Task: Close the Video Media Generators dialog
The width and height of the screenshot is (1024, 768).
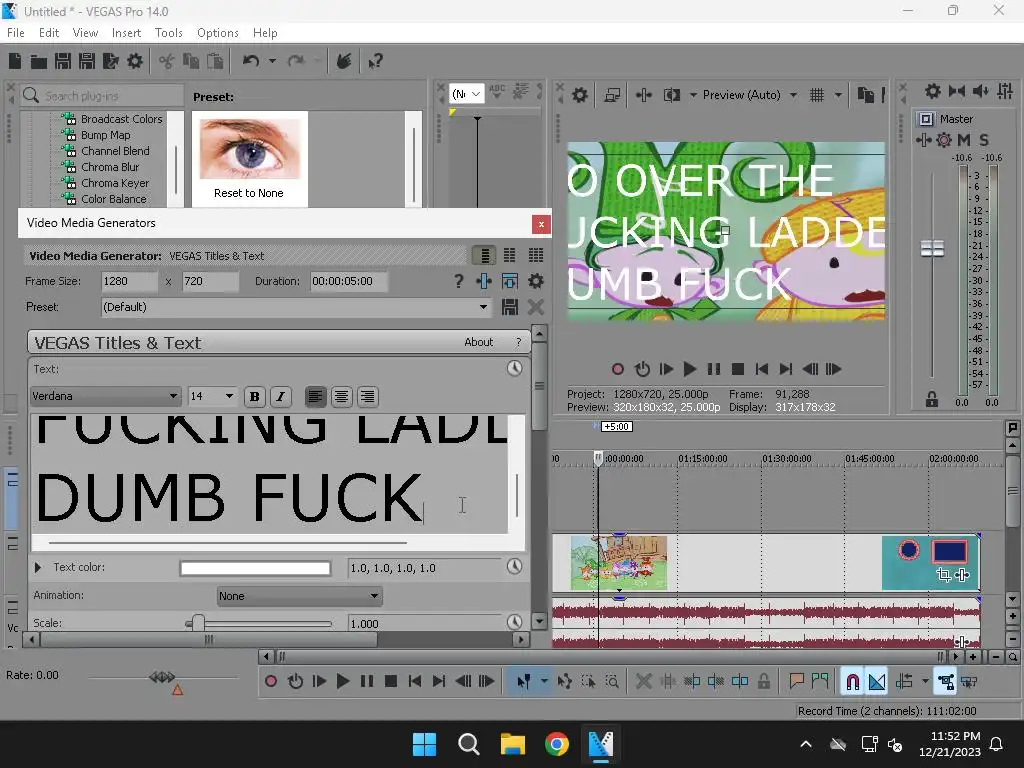Action: tap(541, 225)
